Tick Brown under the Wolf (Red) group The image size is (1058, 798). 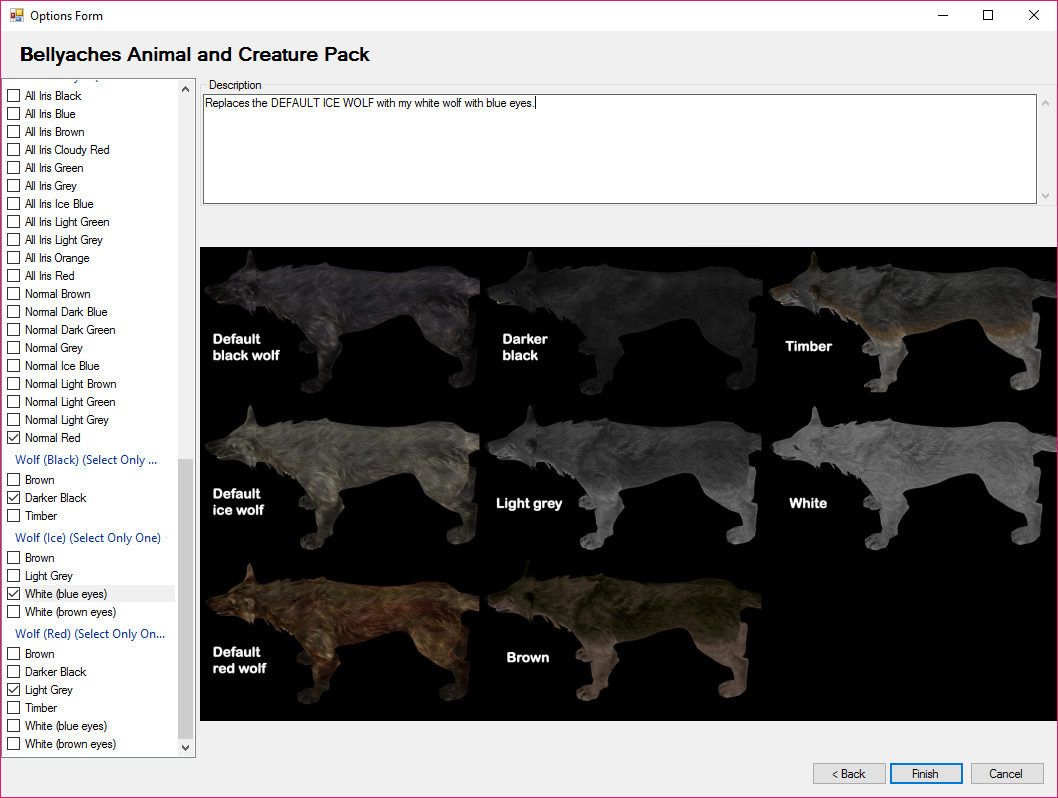[x=13, y=654]
